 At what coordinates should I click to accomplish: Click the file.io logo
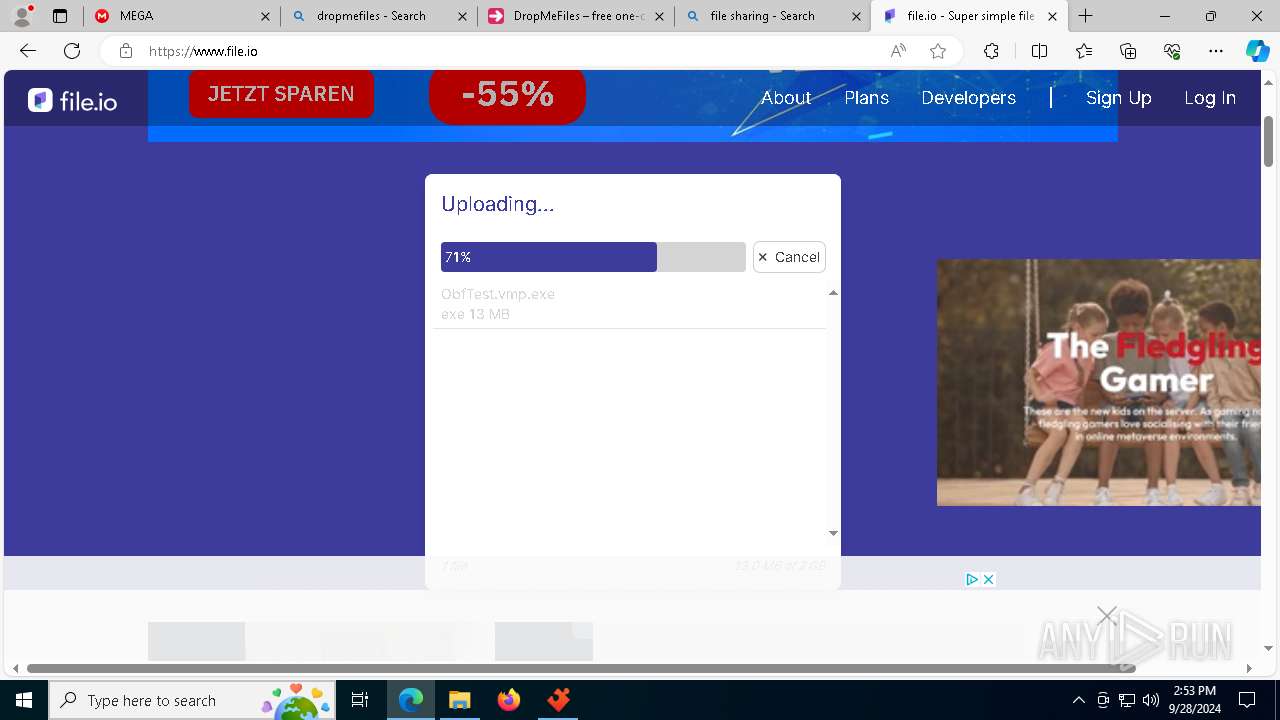pos(72,99)
